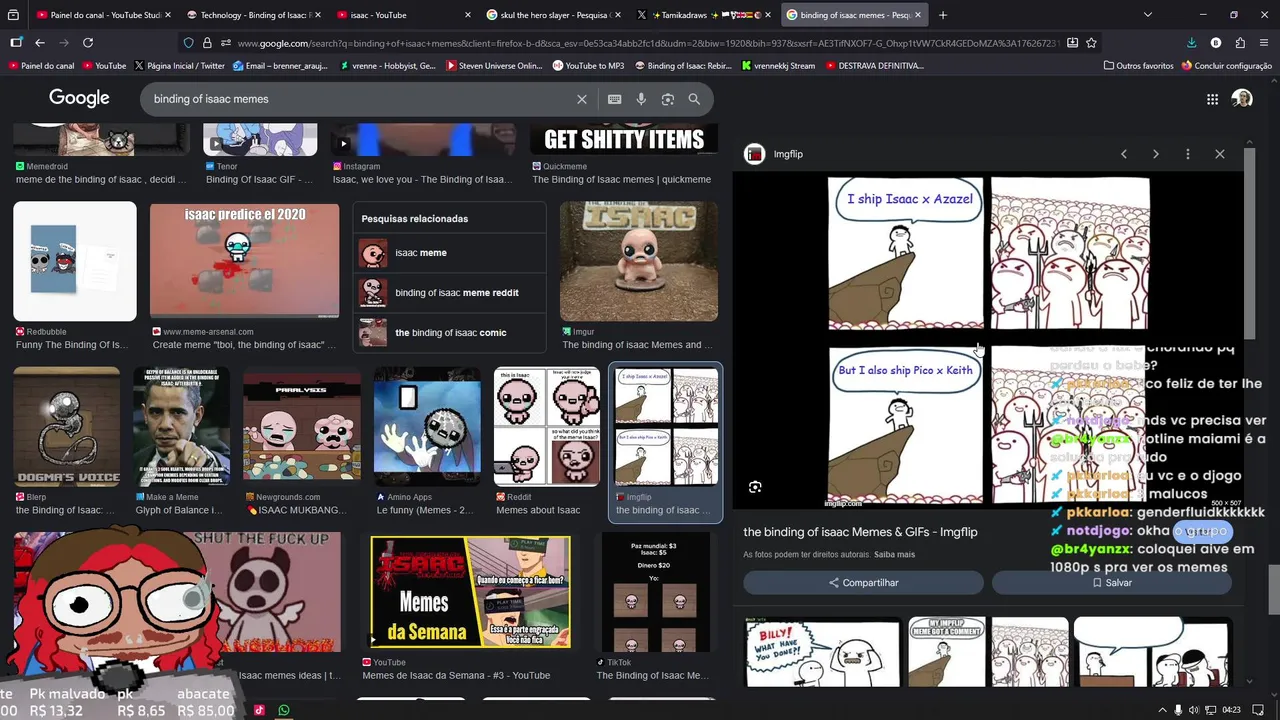Open a new browser tab
Image resolution: width=1280 pixels, height=720 pixels.
click(x=943, y=15)
